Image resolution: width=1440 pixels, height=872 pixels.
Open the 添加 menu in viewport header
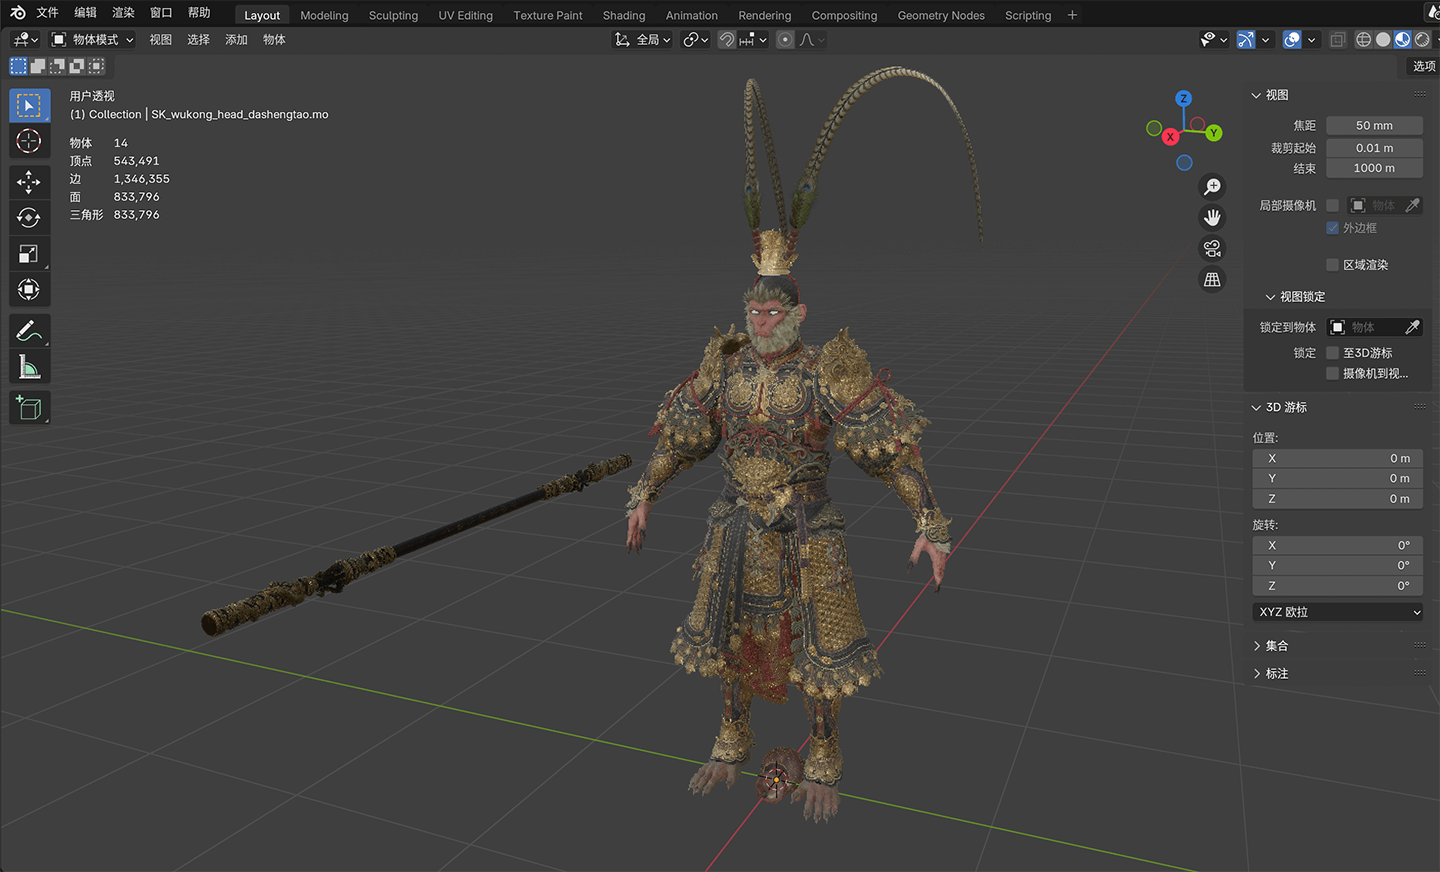[x=236, y=40]
